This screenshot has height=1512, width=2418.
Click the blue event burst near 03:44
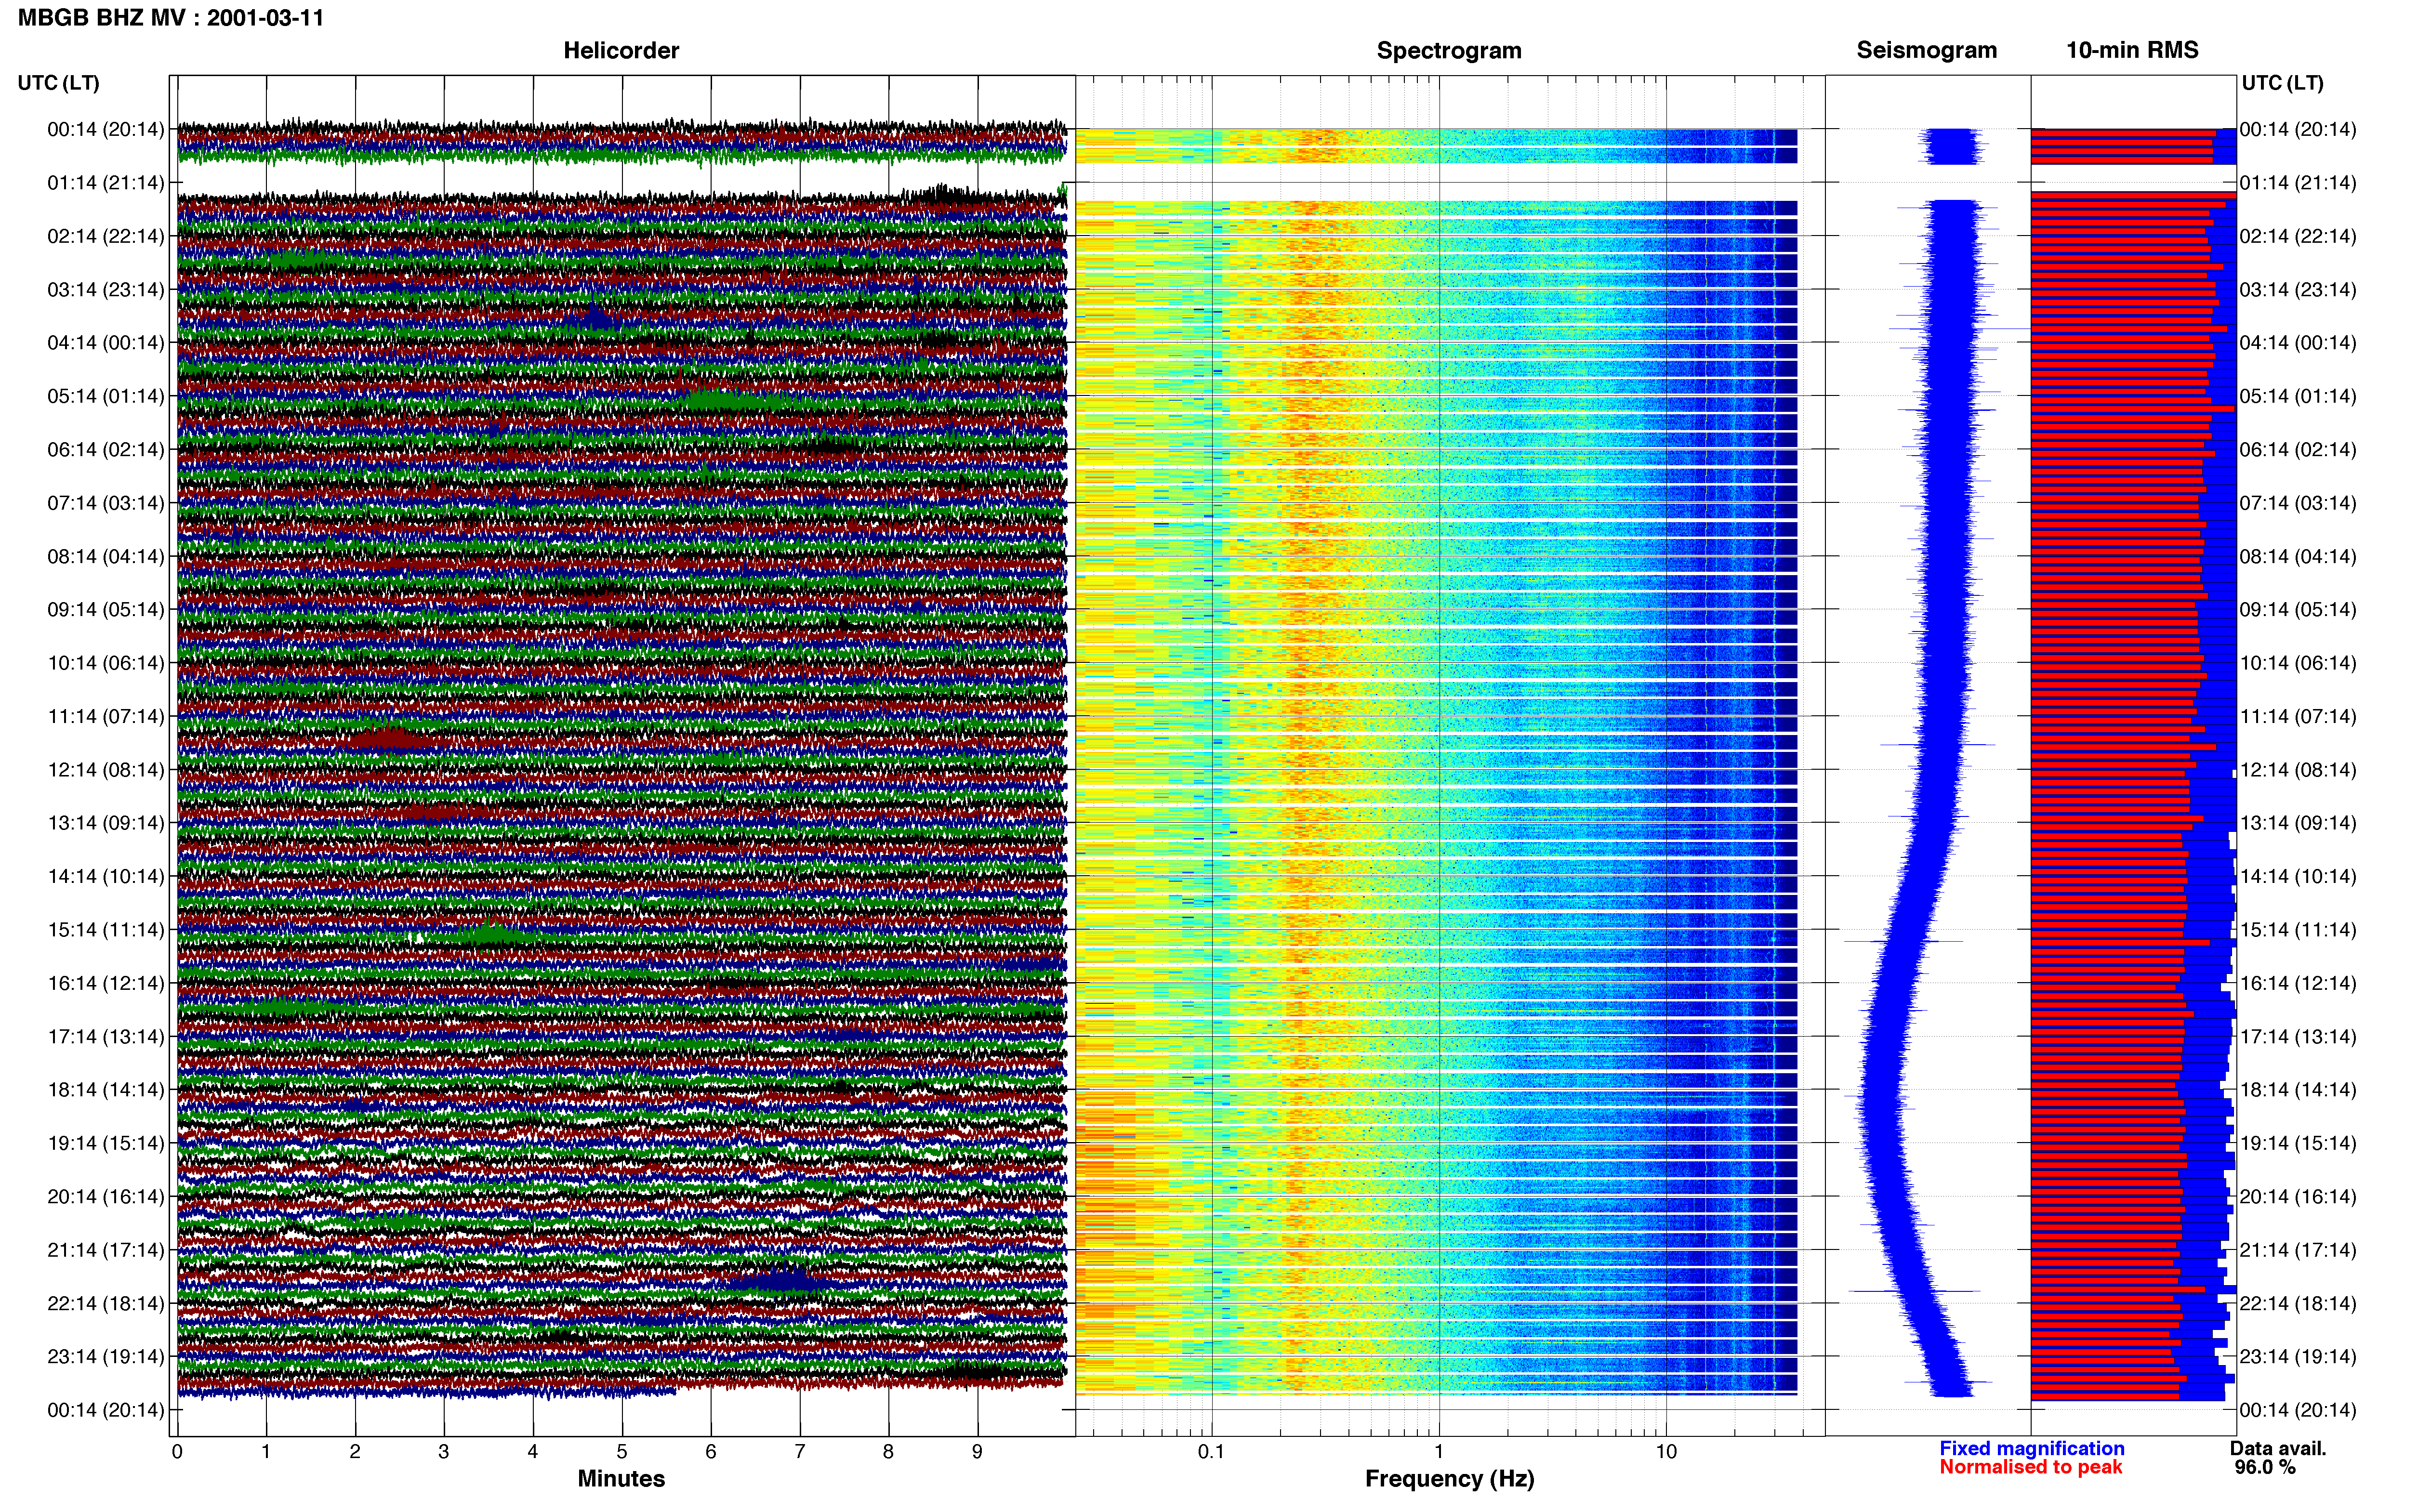tap(596, 317)
